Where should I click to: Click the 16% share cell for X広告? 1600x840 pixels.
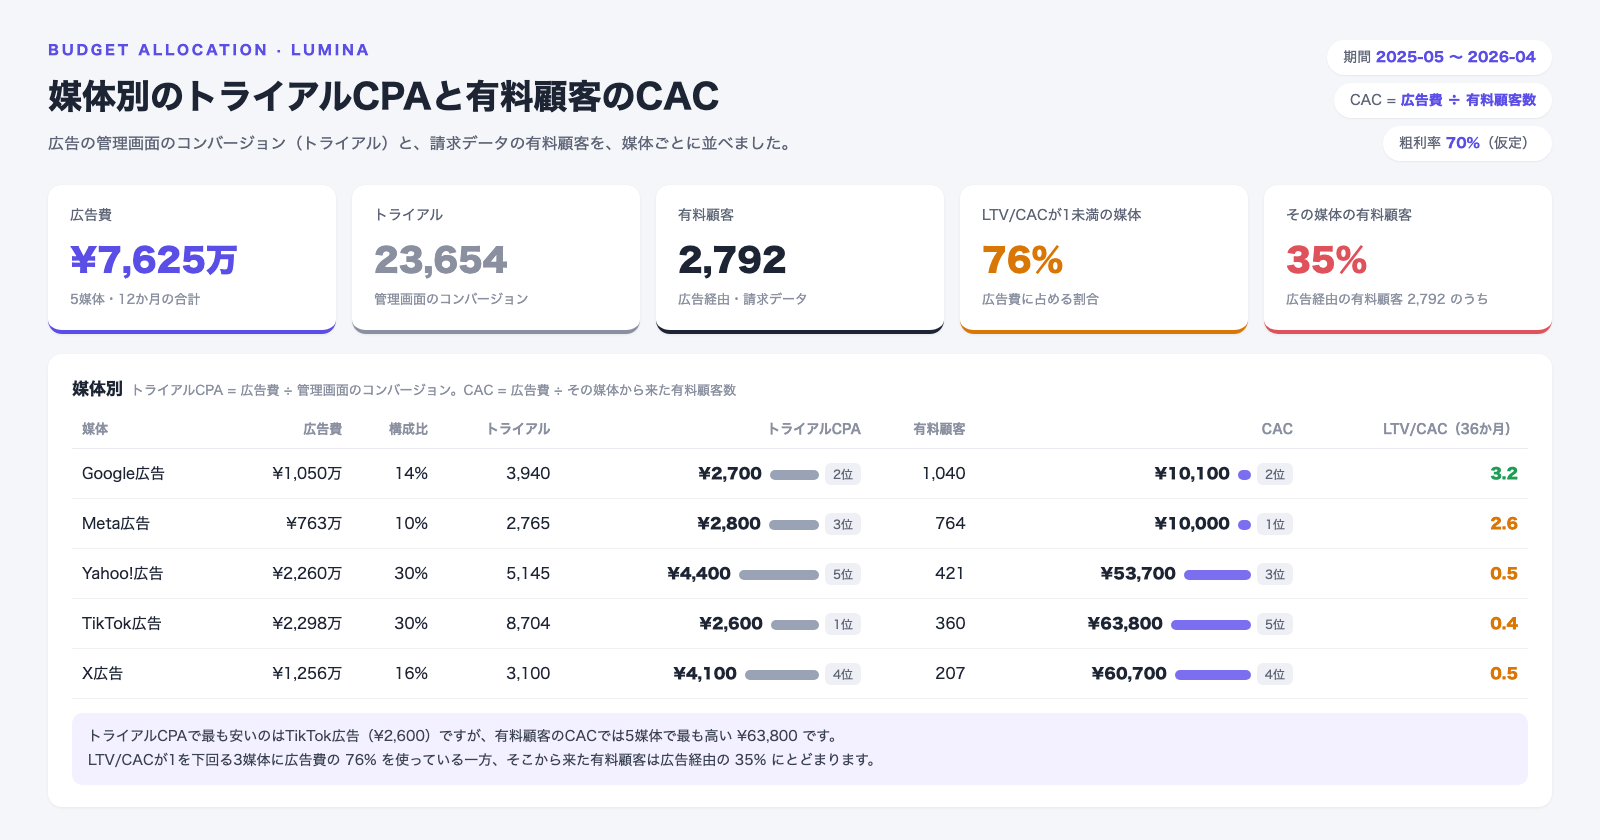[411, 674]
